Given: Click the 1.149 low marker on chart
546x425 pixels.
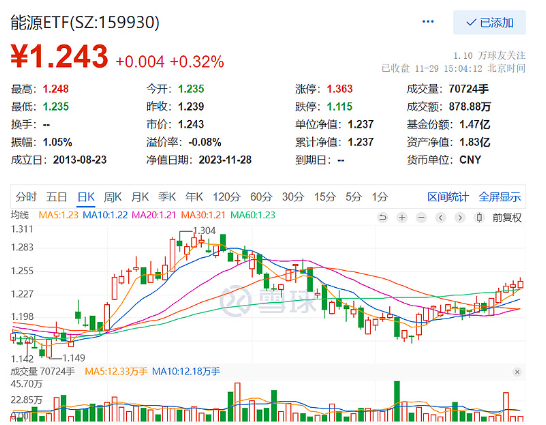Looking at the screenshot, I should click(x=73, y=358).
